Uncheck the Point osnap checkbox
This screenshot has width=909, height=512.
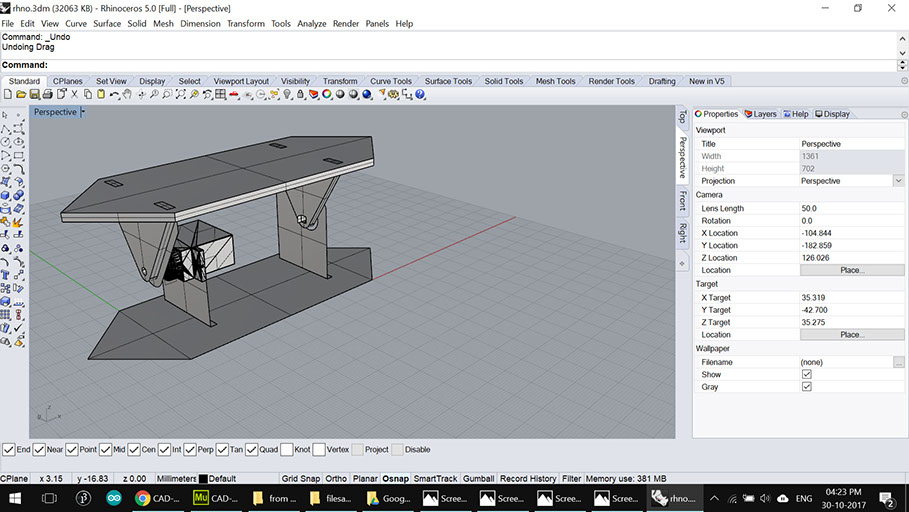tap(72, 449)
